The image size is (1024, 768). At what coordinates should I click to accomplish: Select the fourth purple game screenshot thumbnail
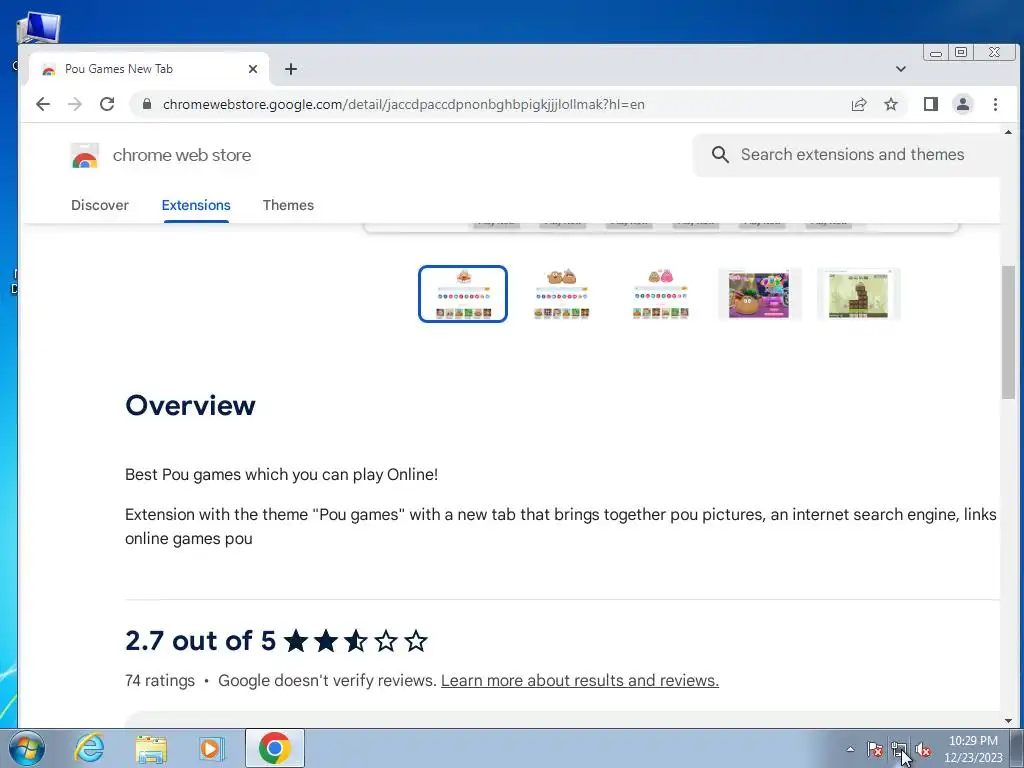coord(759,295)
